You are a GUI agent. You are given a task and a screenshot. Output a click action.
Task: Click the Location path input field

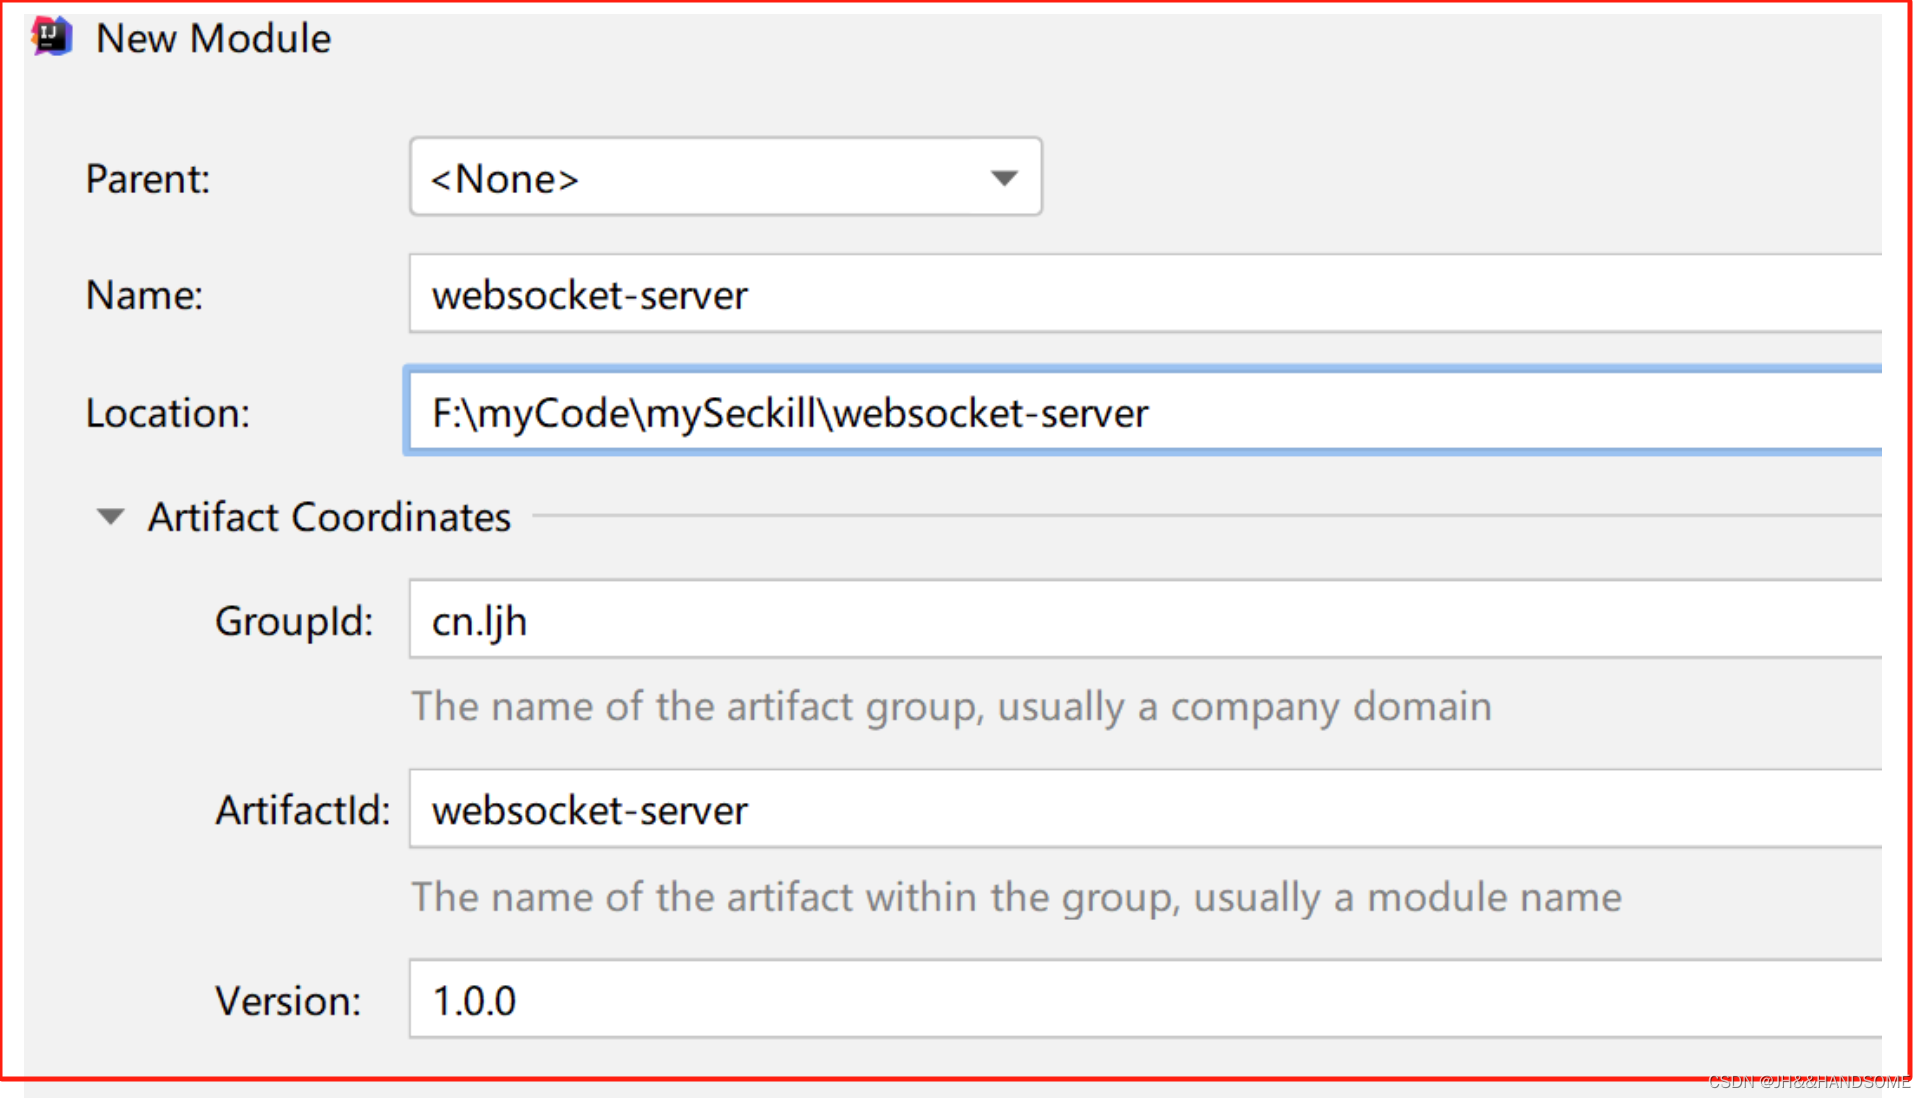click(1144, 412)
